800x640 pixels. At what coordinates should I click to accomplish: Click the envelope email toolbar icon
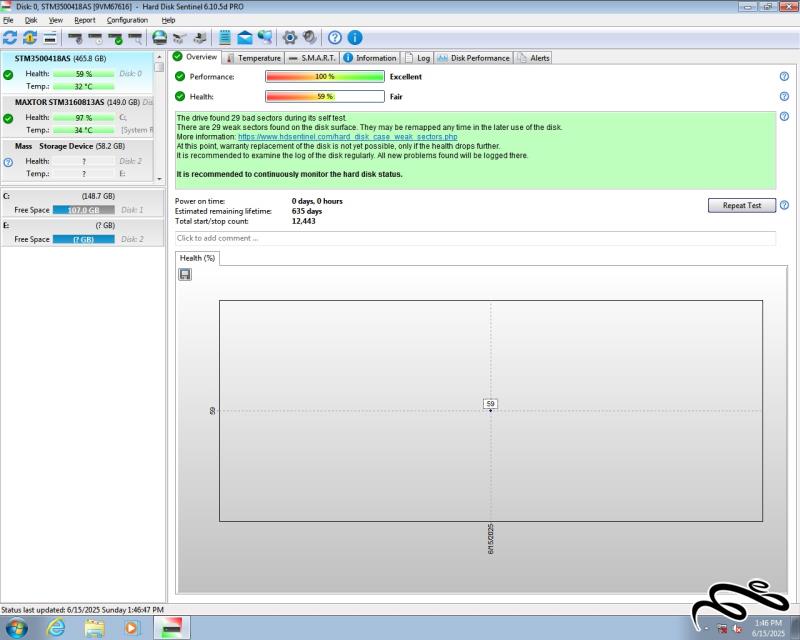click(x=244, y=38)
